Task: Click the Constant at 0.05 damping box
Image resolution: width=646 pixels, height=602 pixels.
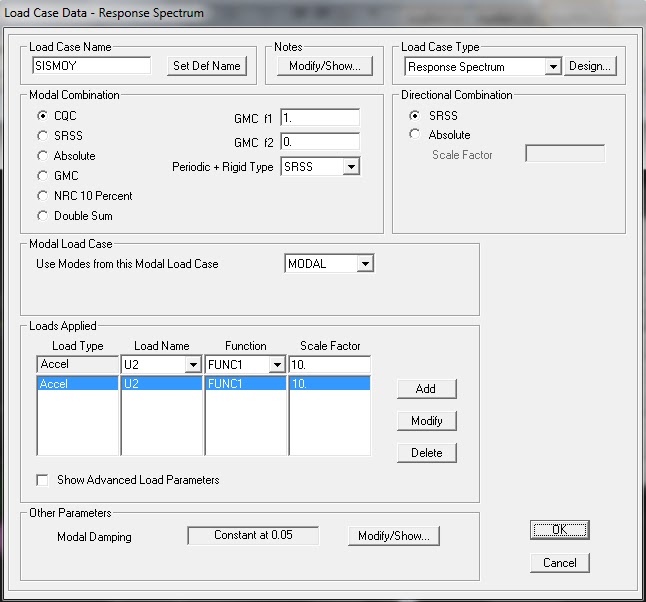Action: point(253,535)
